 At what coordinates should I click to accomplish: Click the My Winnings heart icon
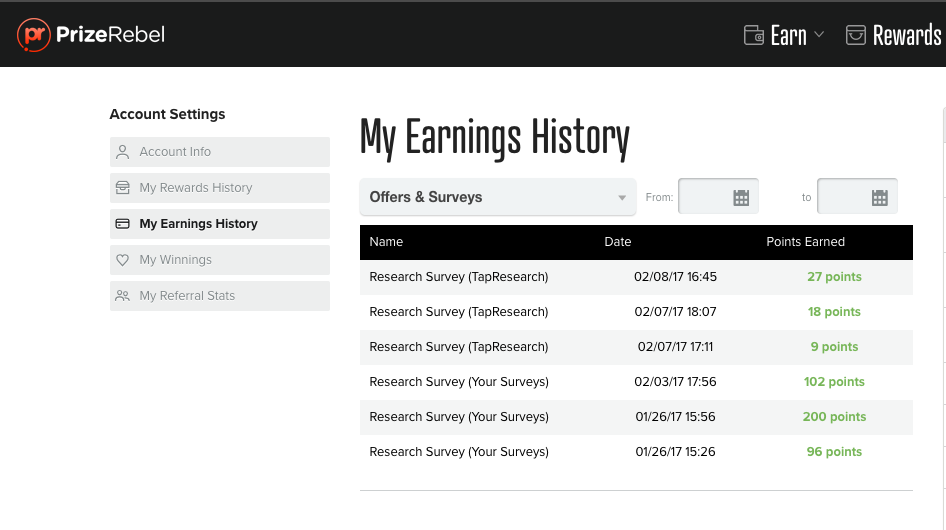pyautogui.click(x=122, y=260)
